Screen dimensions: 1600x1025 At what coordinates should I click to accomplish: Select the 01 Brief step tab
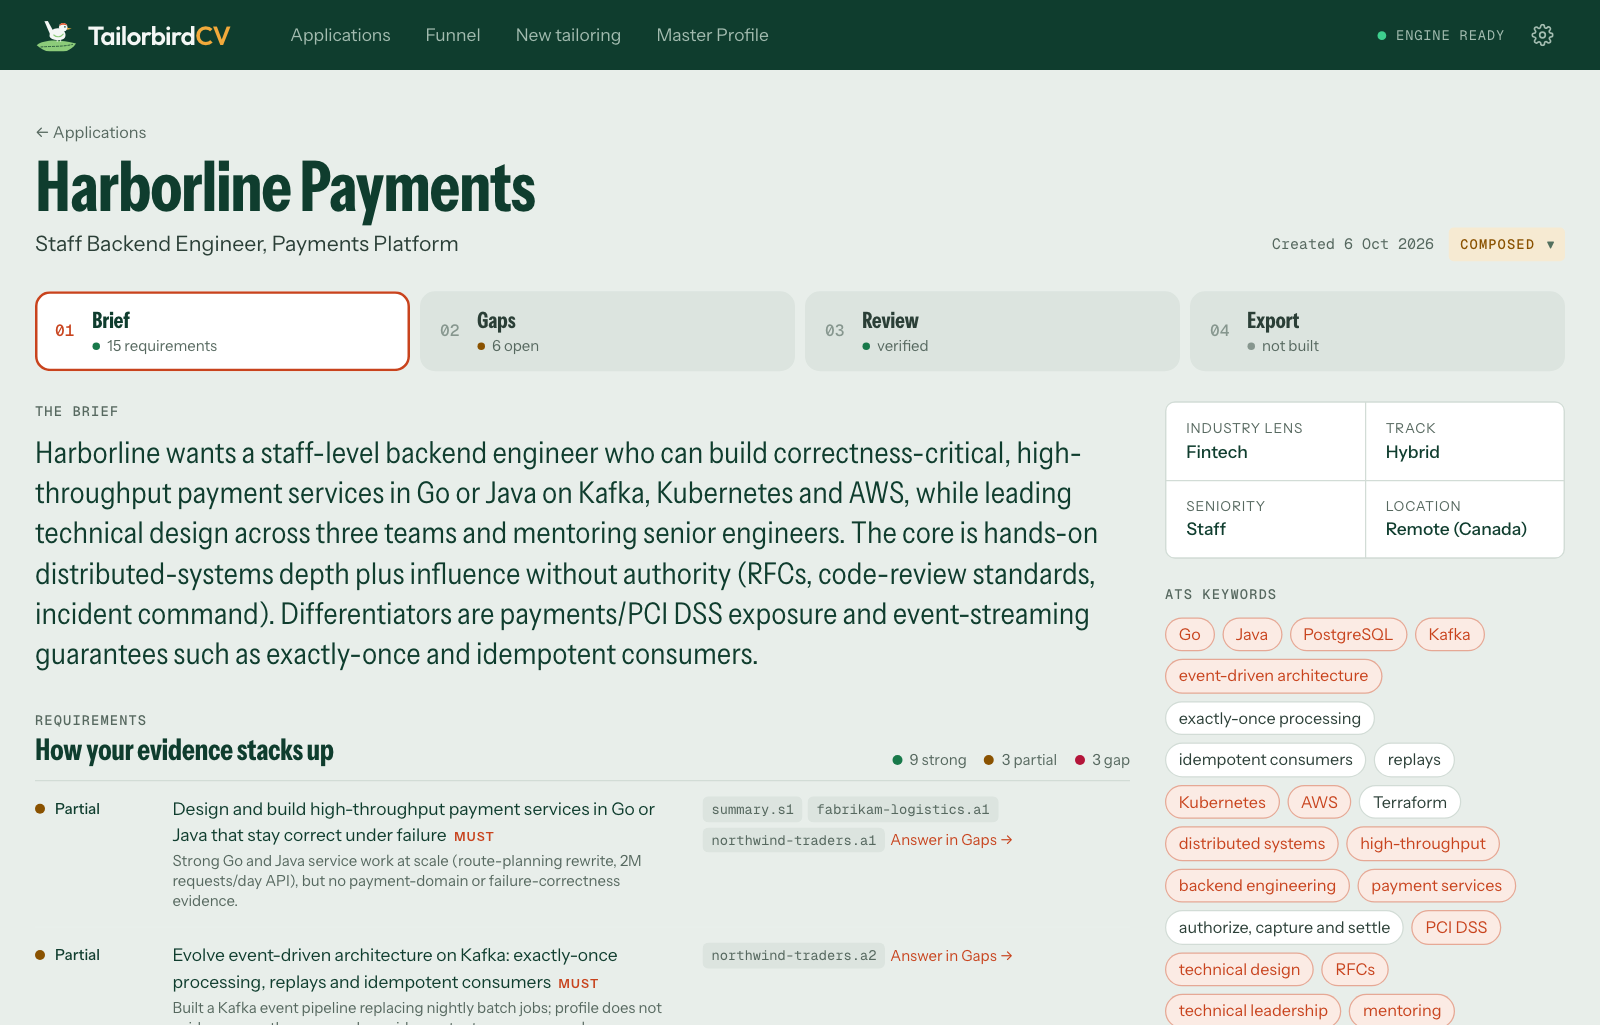[x=222, y=331]
